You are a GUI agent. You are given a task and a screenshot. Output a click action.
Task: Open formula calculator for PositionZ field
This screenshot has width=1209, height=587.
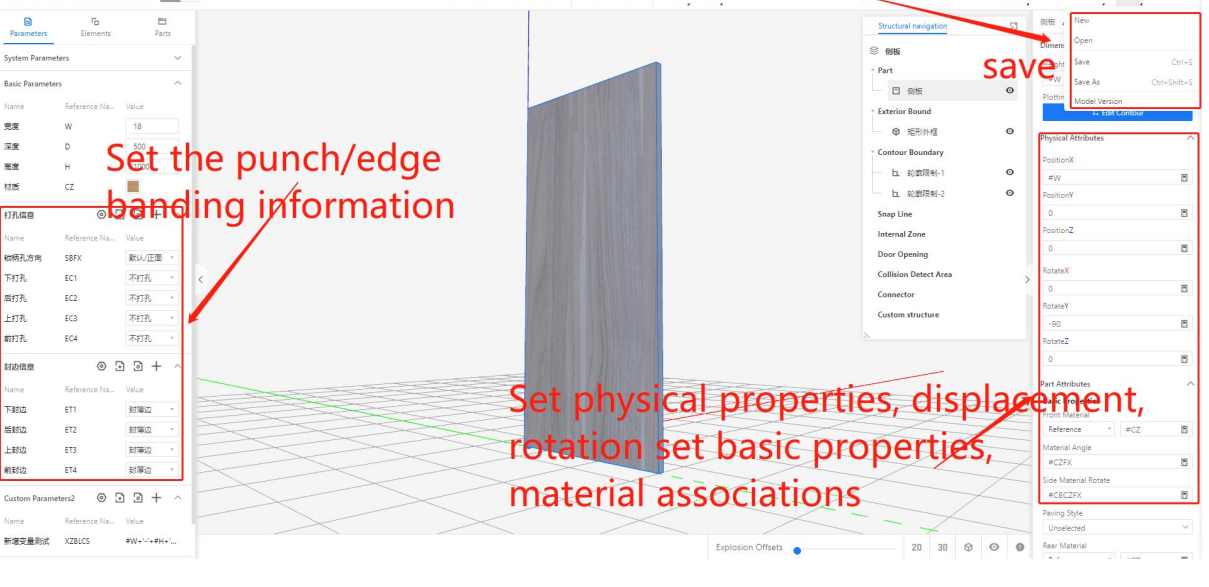click(x=1184, y=248)
